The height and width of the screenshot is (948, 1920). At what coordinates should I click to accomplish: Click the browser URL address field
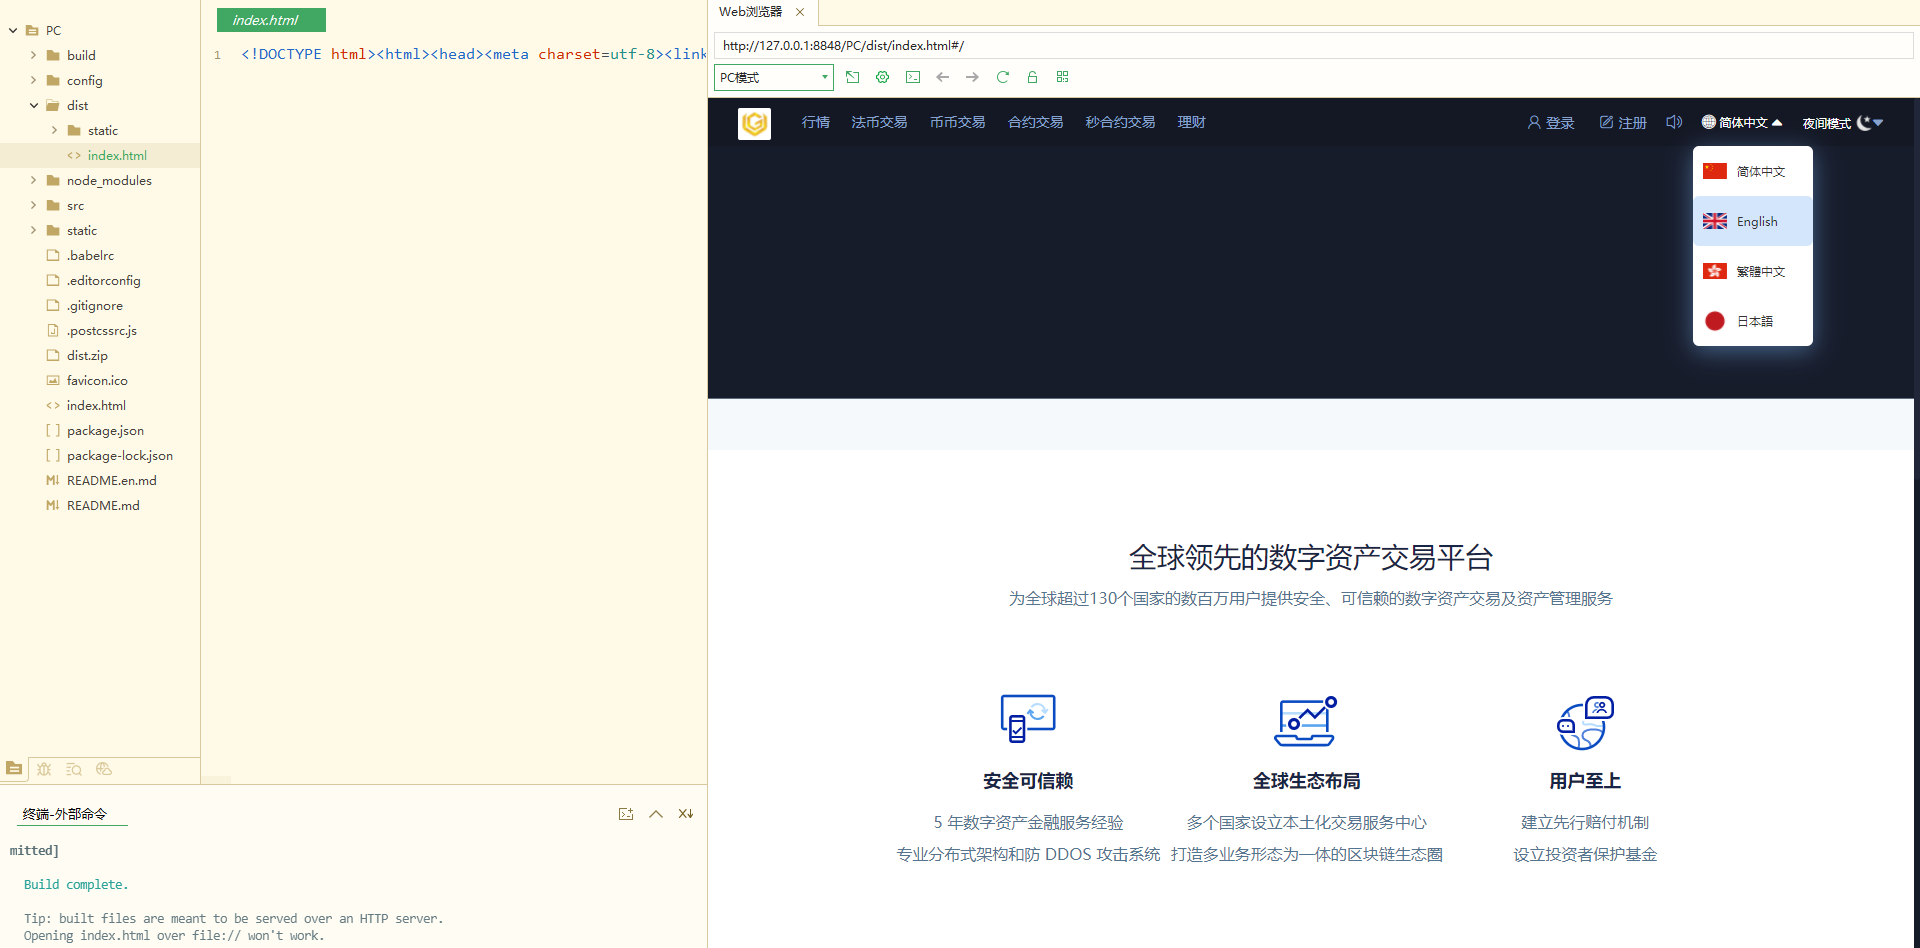click(x=1300, y=46)
